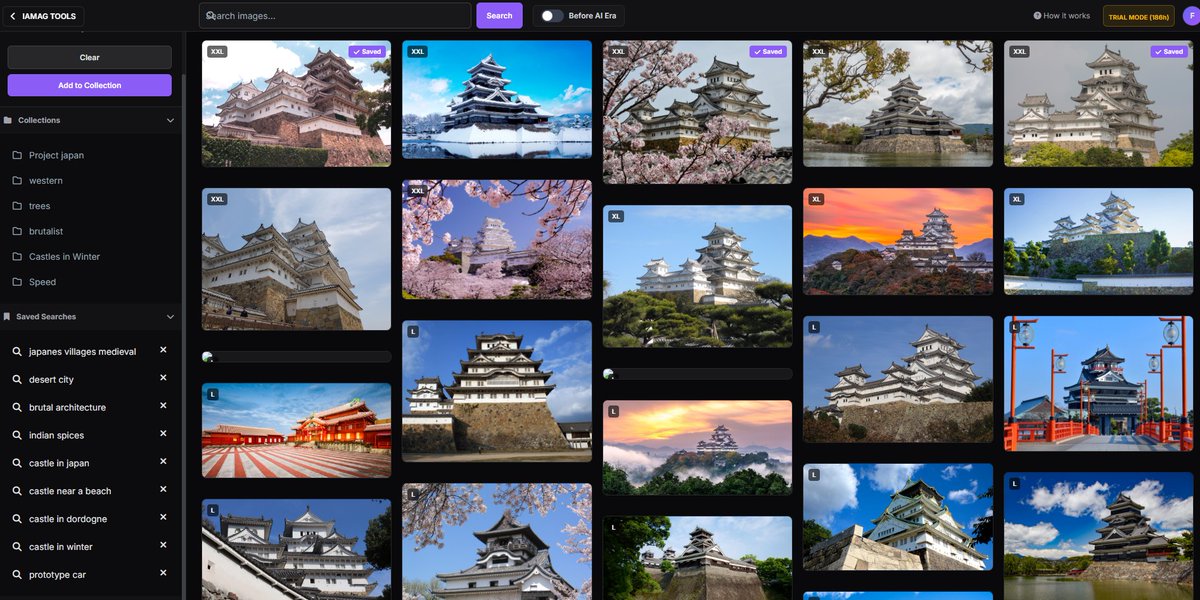Screen dimensions: 1200x600
Task: Open the red bridge with lanterns thumbnail
Action: [1099, 383]
